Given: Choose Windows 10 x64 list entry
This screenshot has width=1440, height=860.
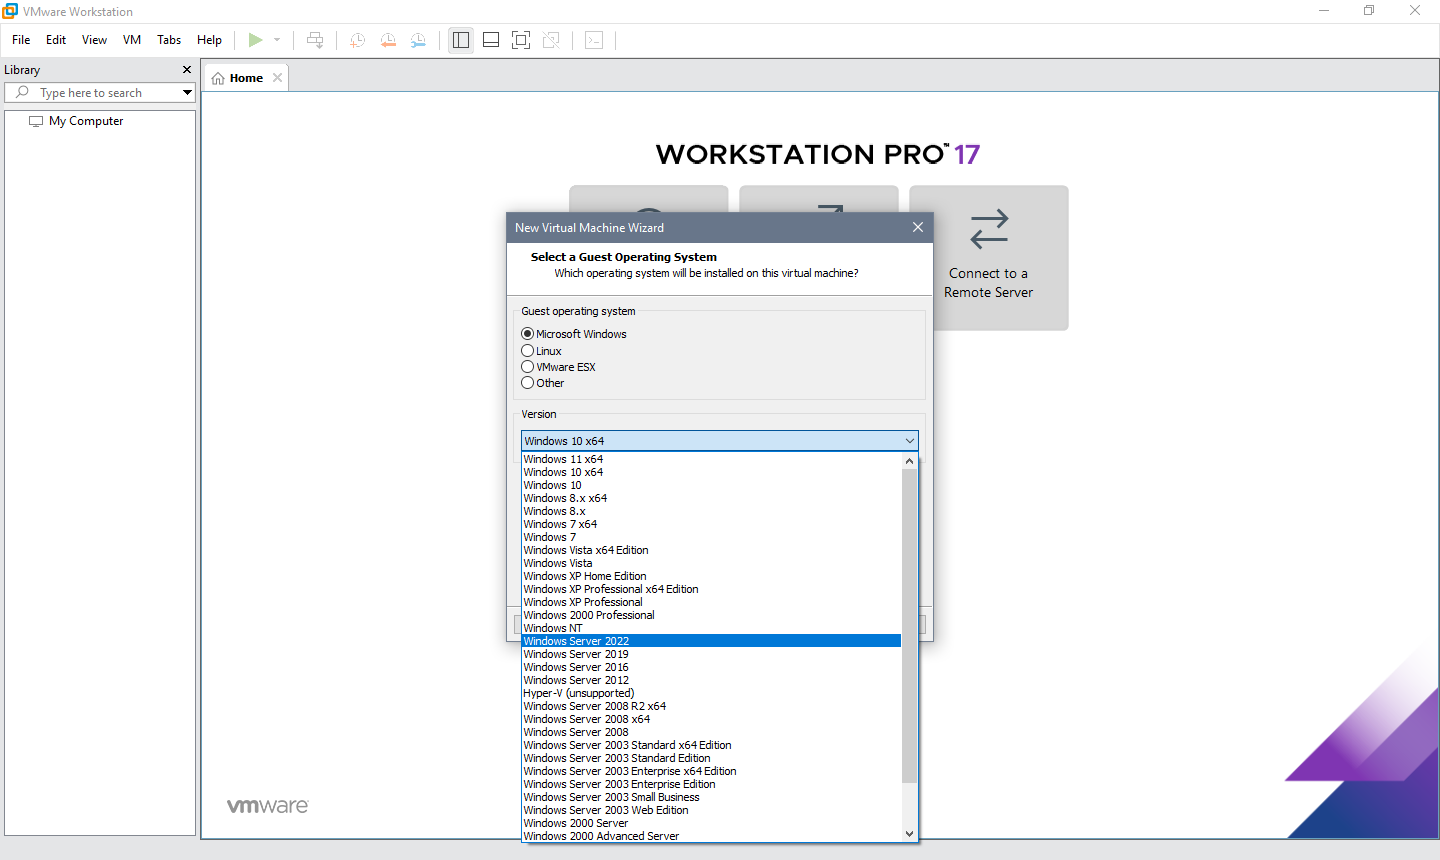Looking at the screenshot, I should click(712, 472).
